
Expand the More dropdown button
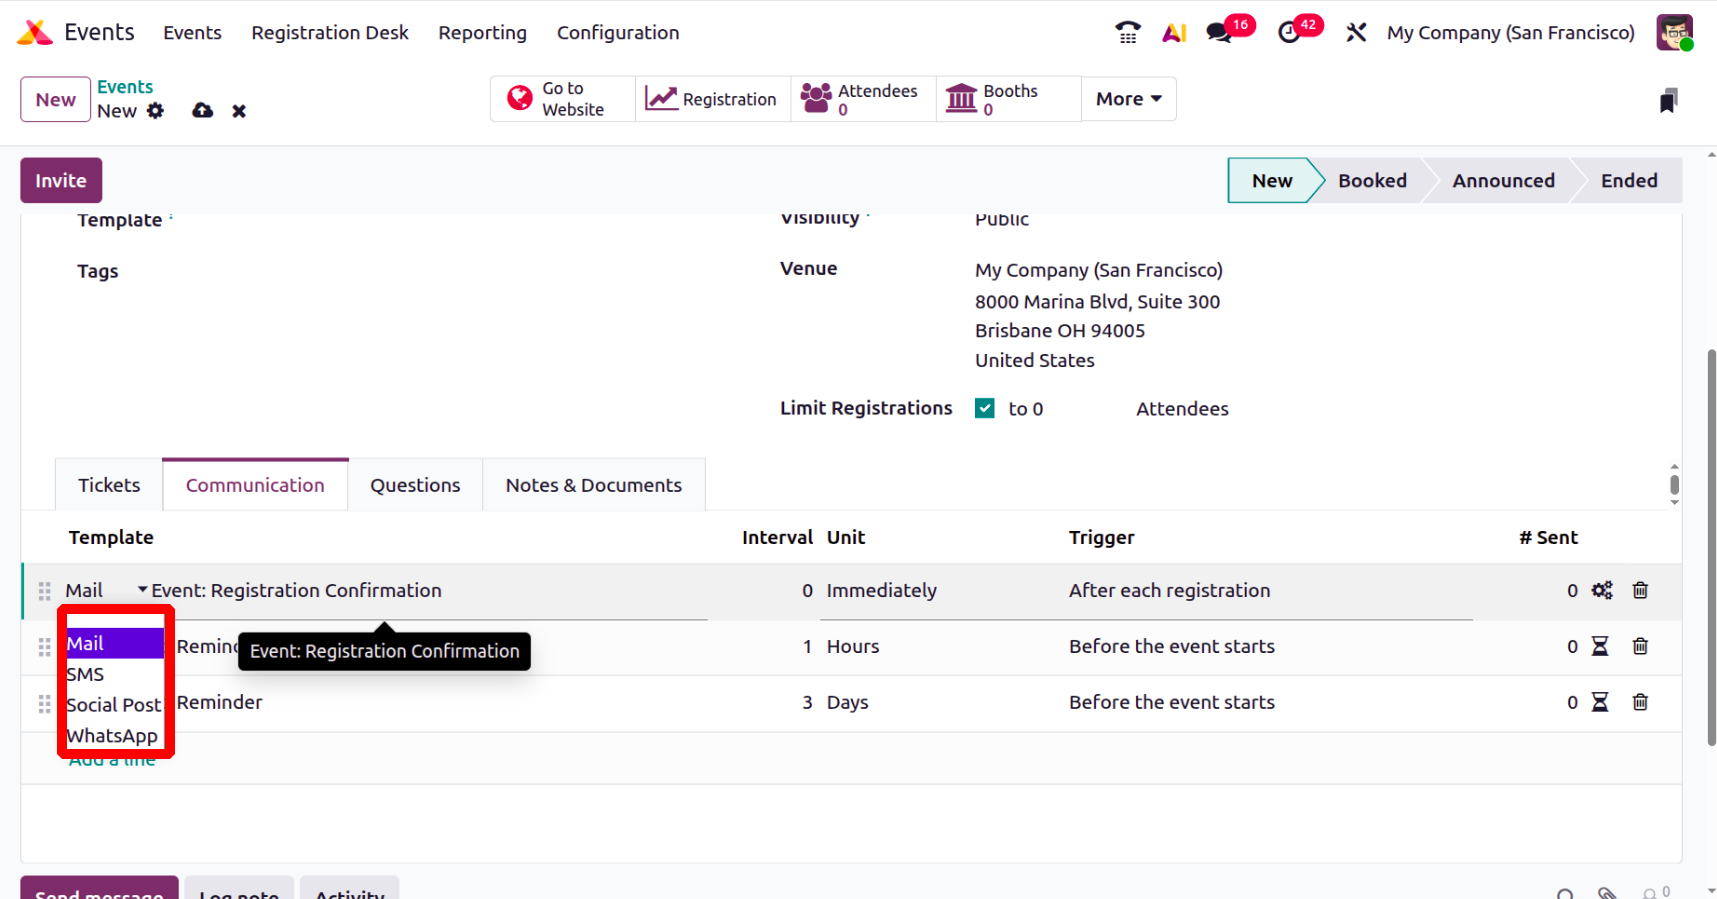tap(1128, 99)
